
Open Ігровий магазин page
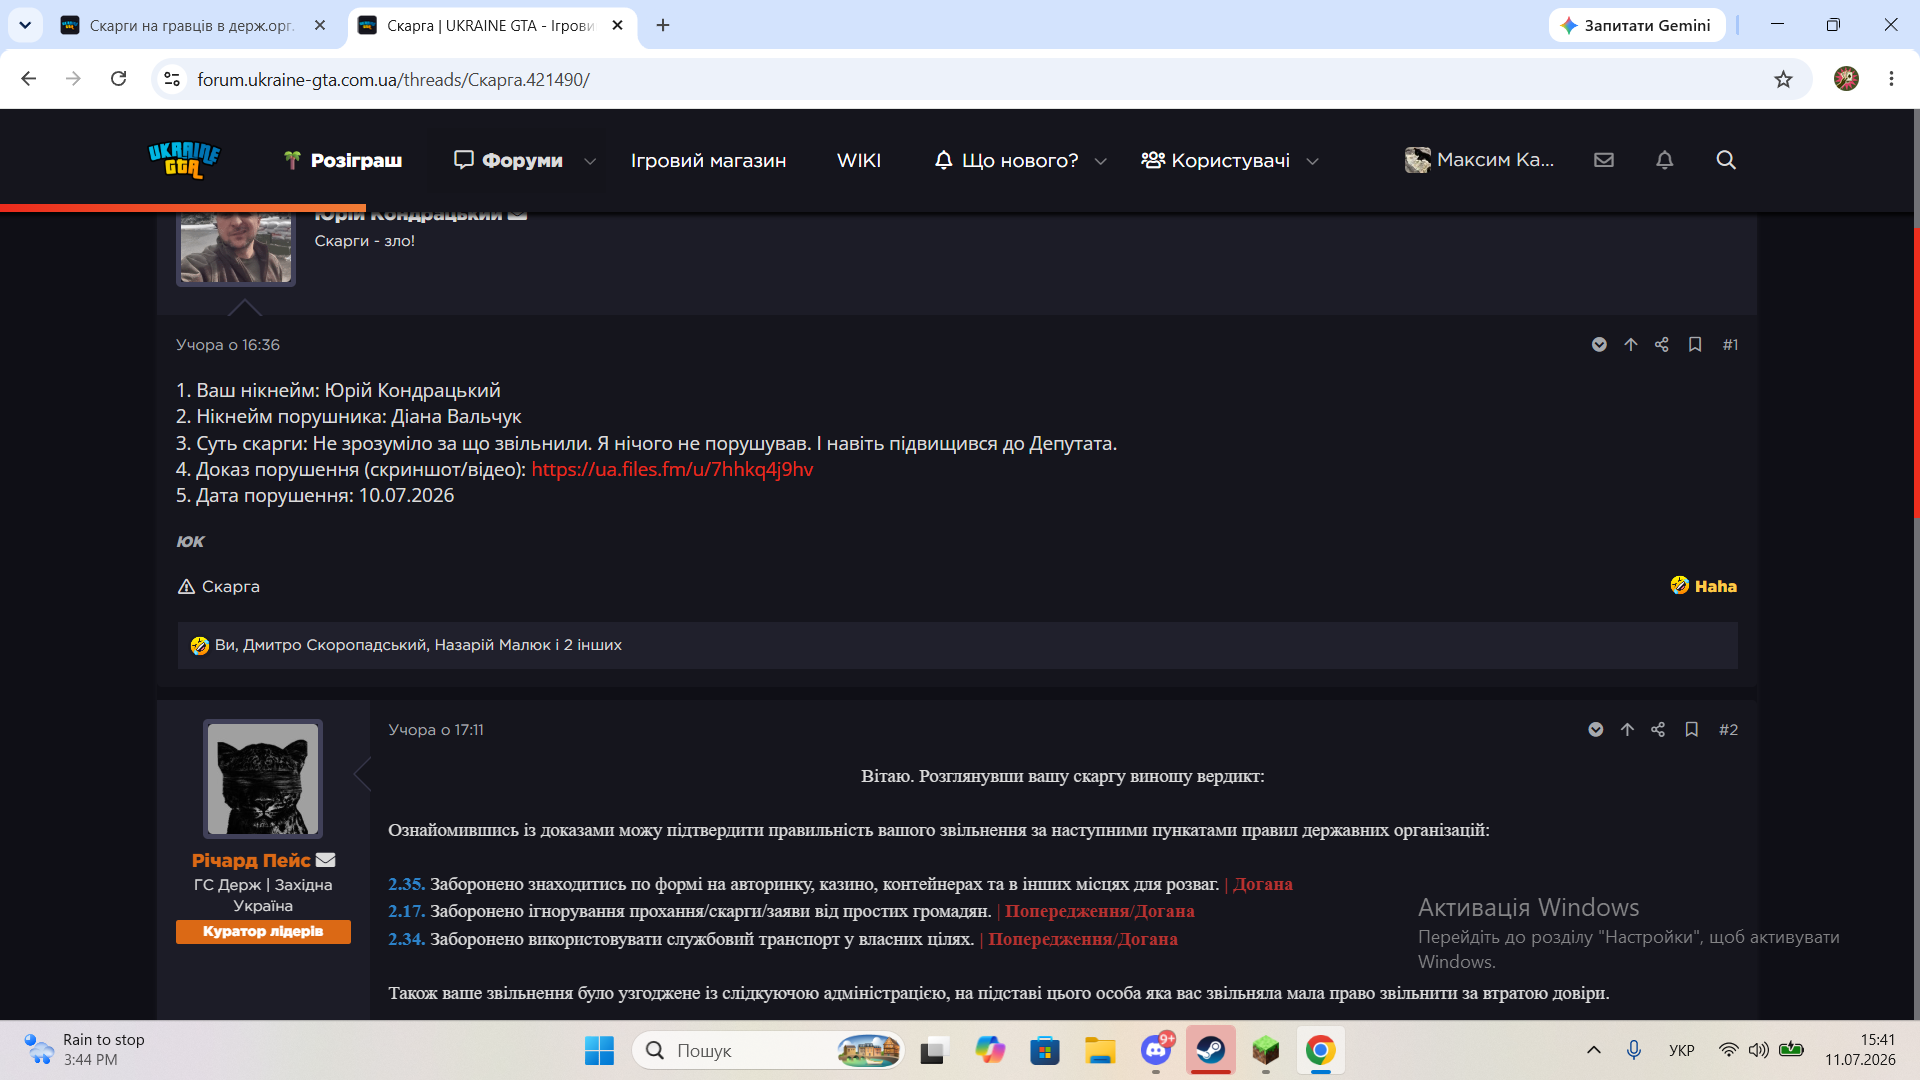708,160
